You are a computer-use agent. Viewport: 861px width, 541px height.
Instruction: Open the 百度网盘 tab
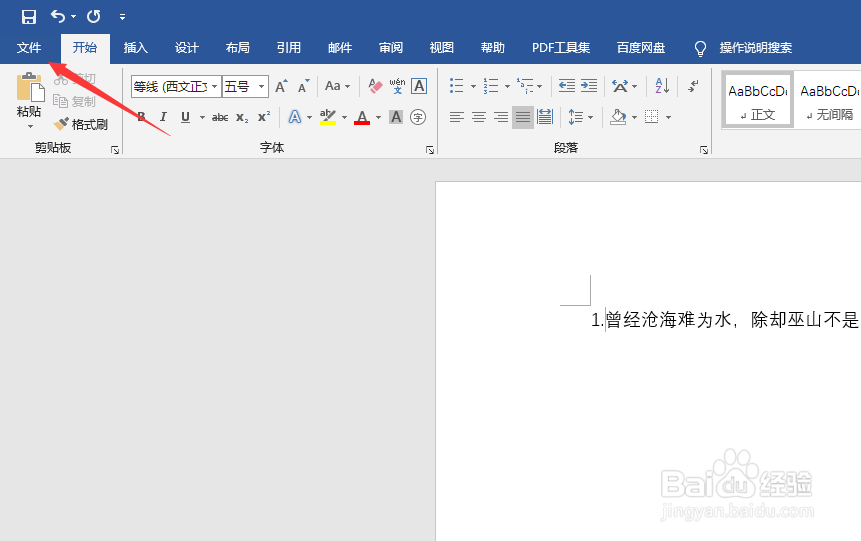point(641,48)
